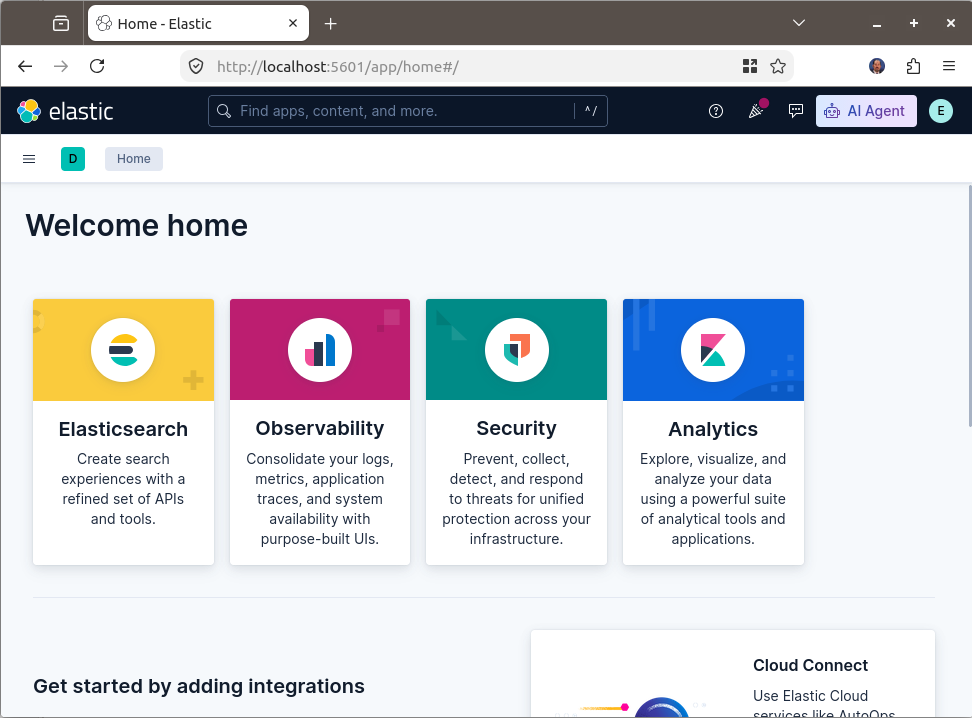
Task: Open the feedback chat bubble icon
Action: pos(795,111)
